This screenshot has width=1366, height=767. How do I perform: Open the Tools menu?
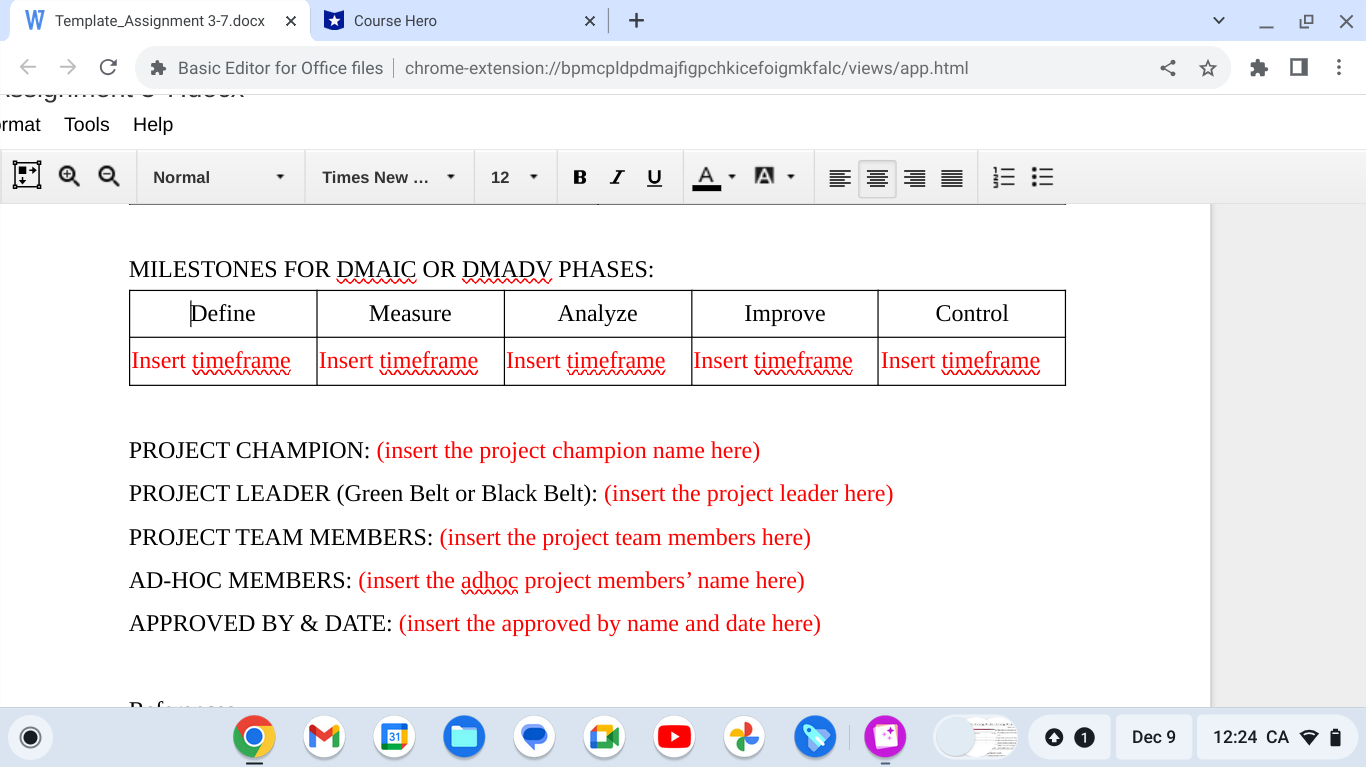point(86,124)
